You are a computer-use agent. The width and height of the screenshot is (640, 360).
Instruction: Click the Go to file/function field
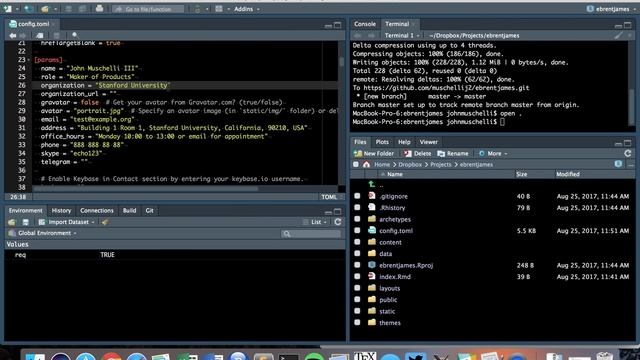point(148,9)
